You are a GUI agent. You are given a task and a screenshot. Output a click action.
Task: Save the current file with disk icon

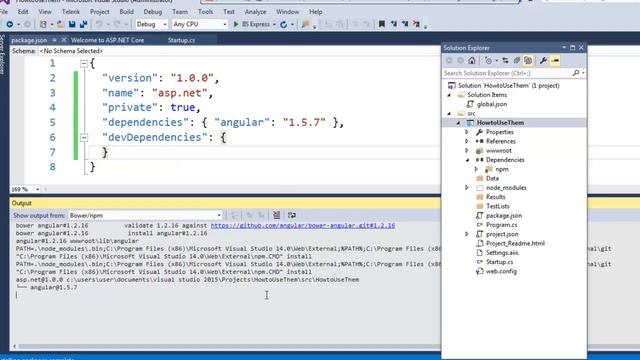(72, 24)
